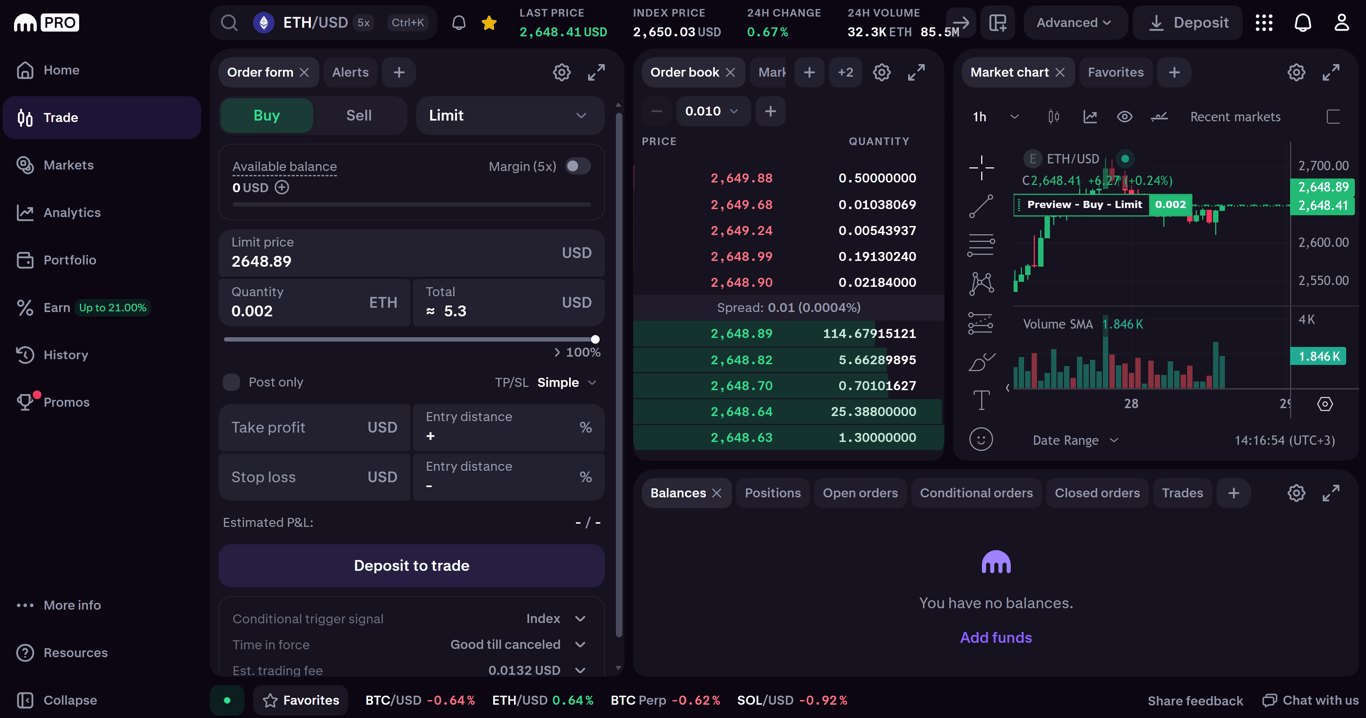Screen dimensions: 1366x718
Task: Click the price alert bell next to ETH/USD
Action: pyautogui.click(x=459, y=22)
